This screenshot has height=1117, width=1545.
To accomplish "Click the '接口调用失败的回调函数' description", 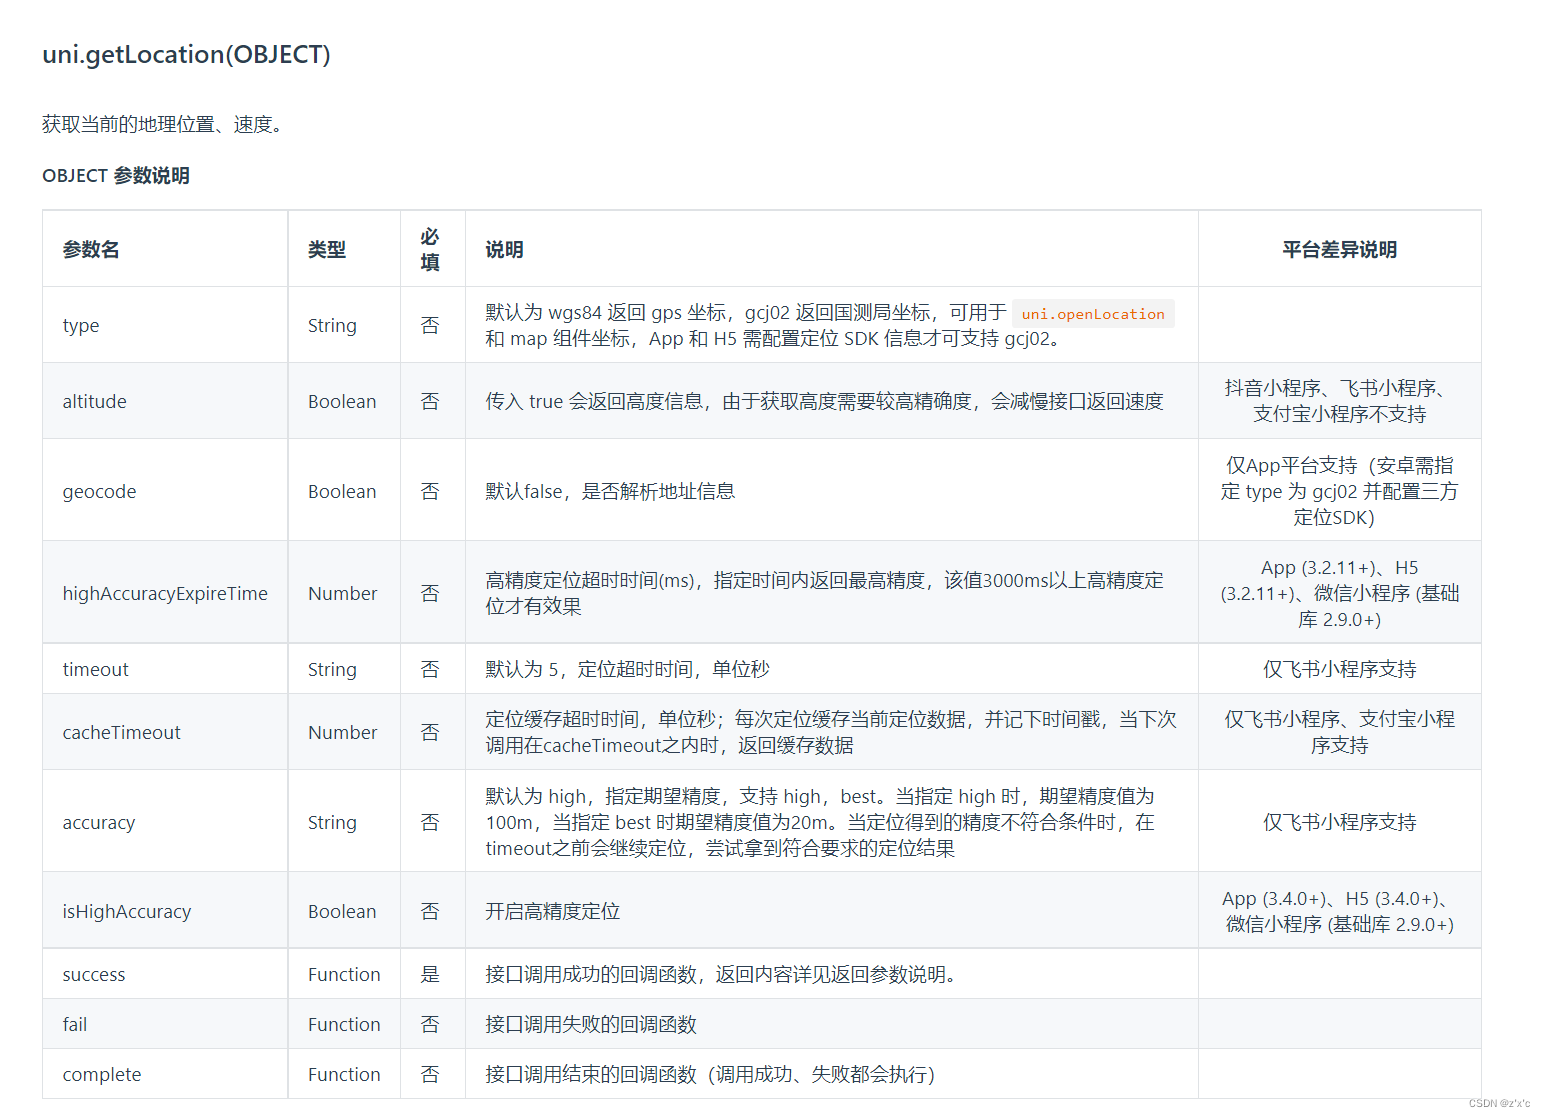I will 590,1024.
